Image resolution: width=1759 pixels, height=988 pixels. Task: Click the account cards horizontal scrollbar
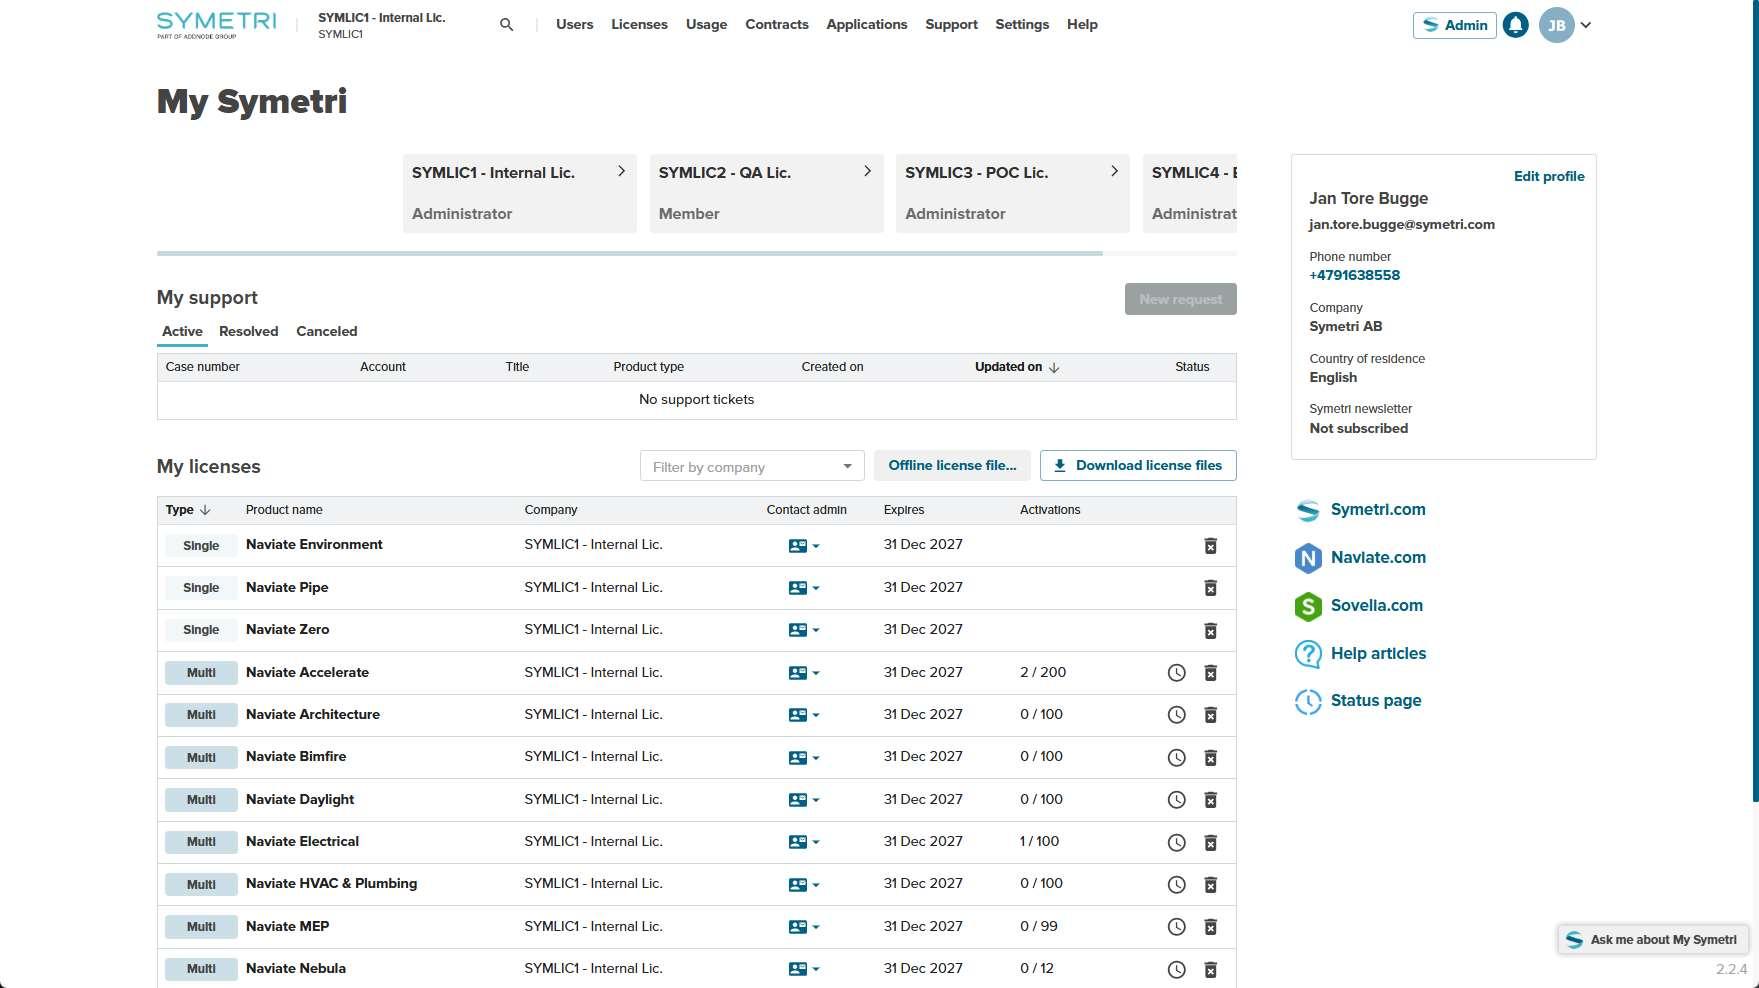(x=630, y=253)
